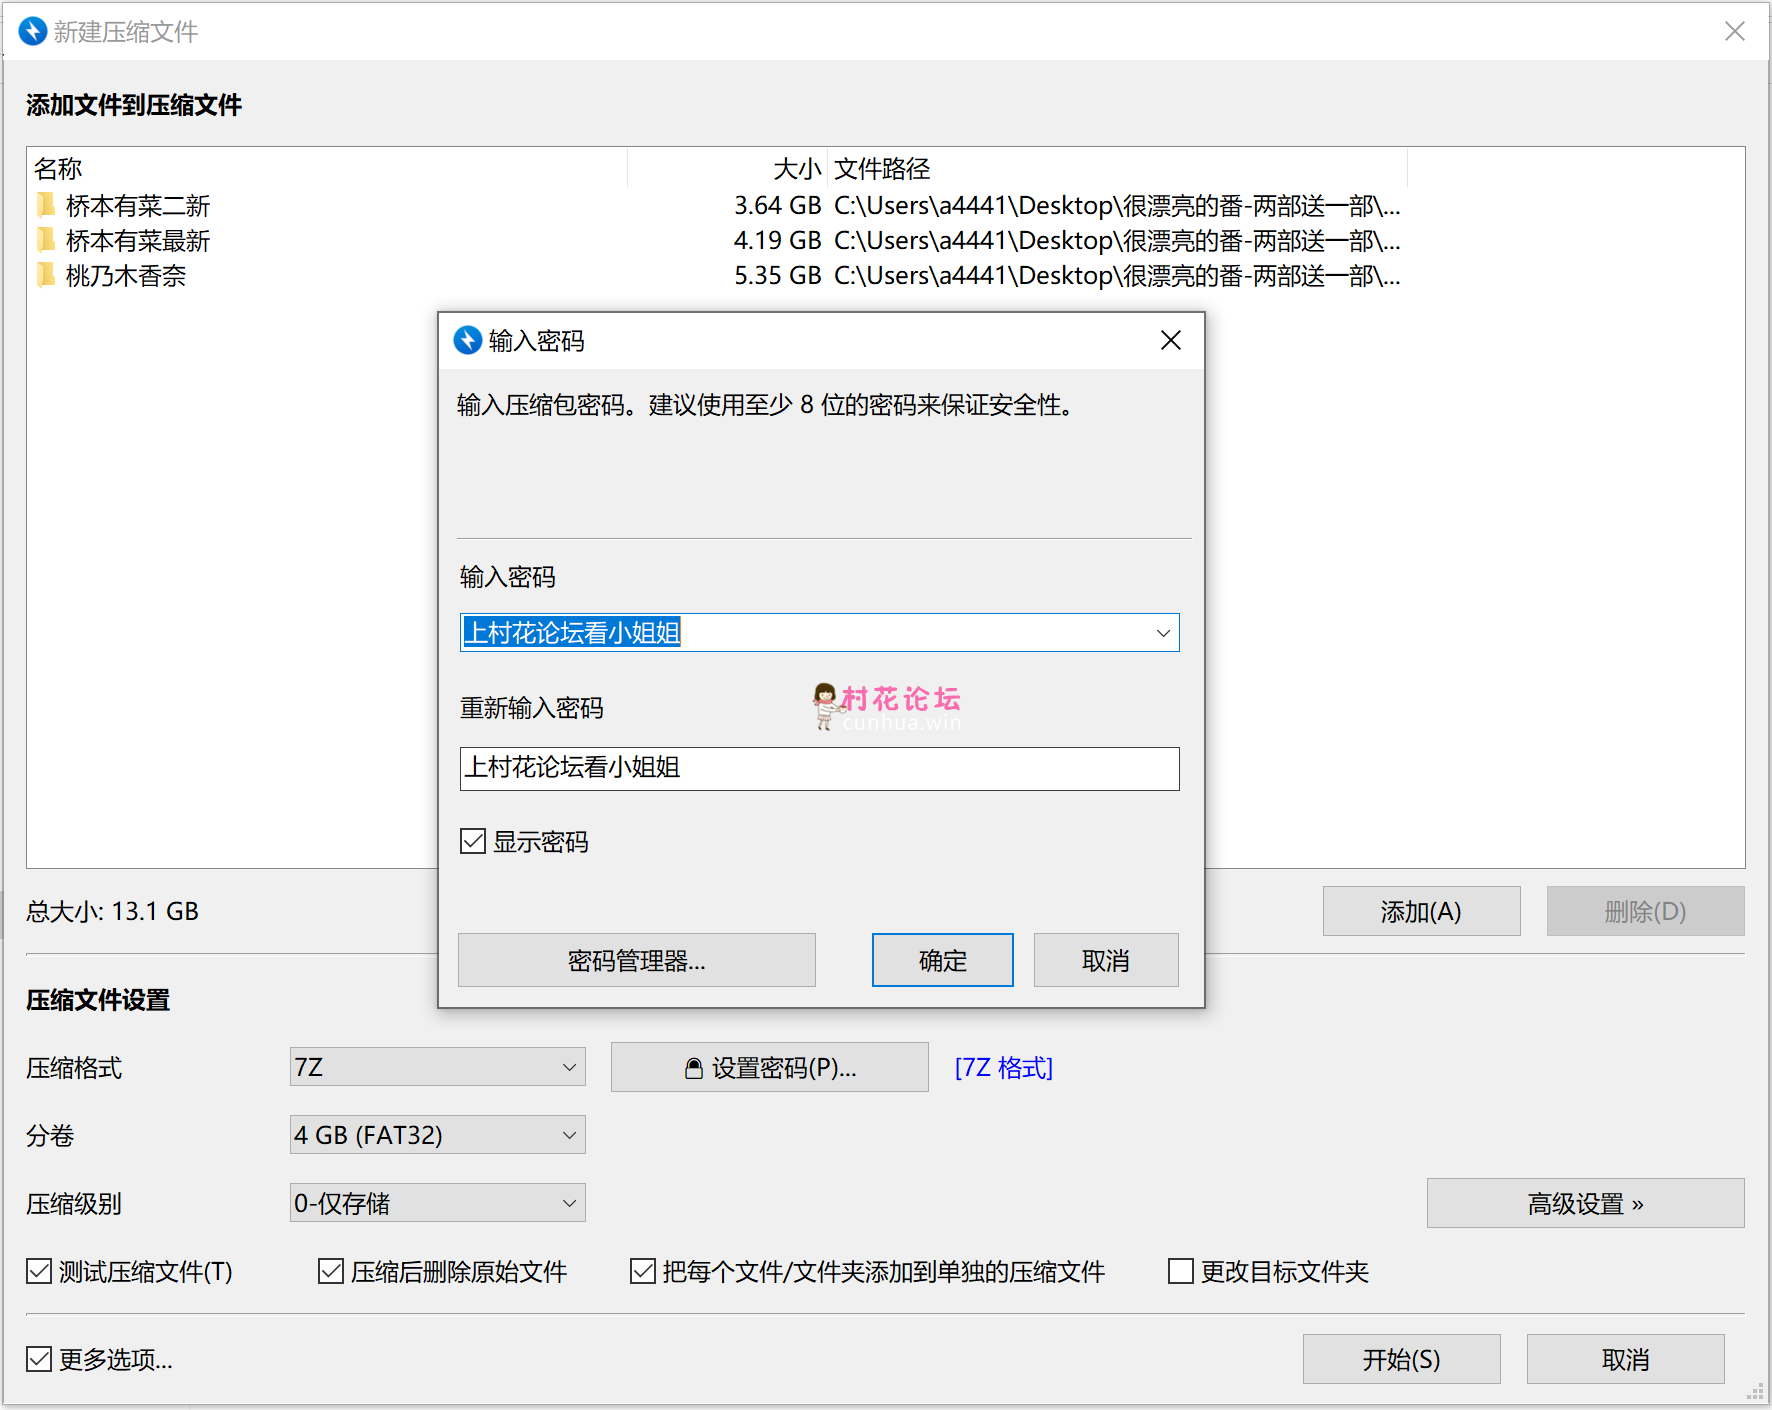
Task: Open the 压缩级别 0-仅存储 dropdown
Action: (438, 1203)
